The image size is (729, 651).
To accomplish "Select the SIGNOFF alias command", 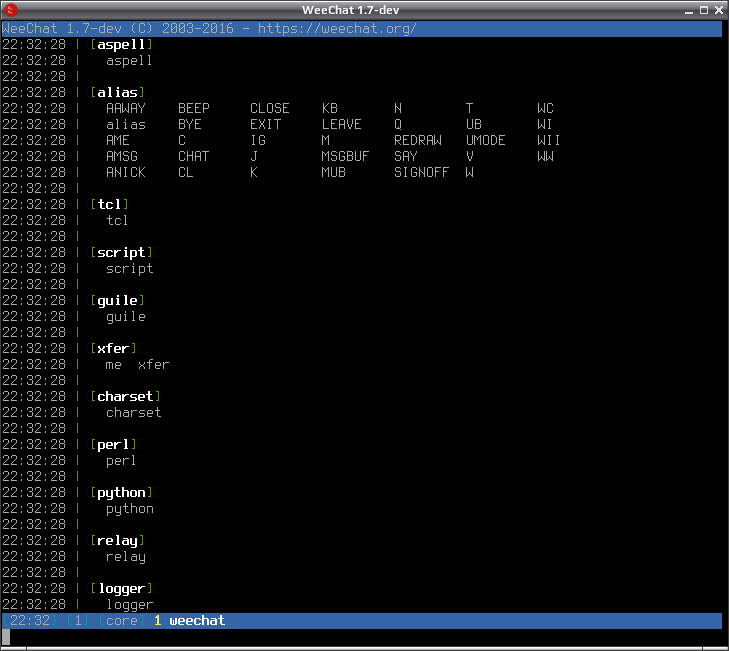I will click(422, 173).
